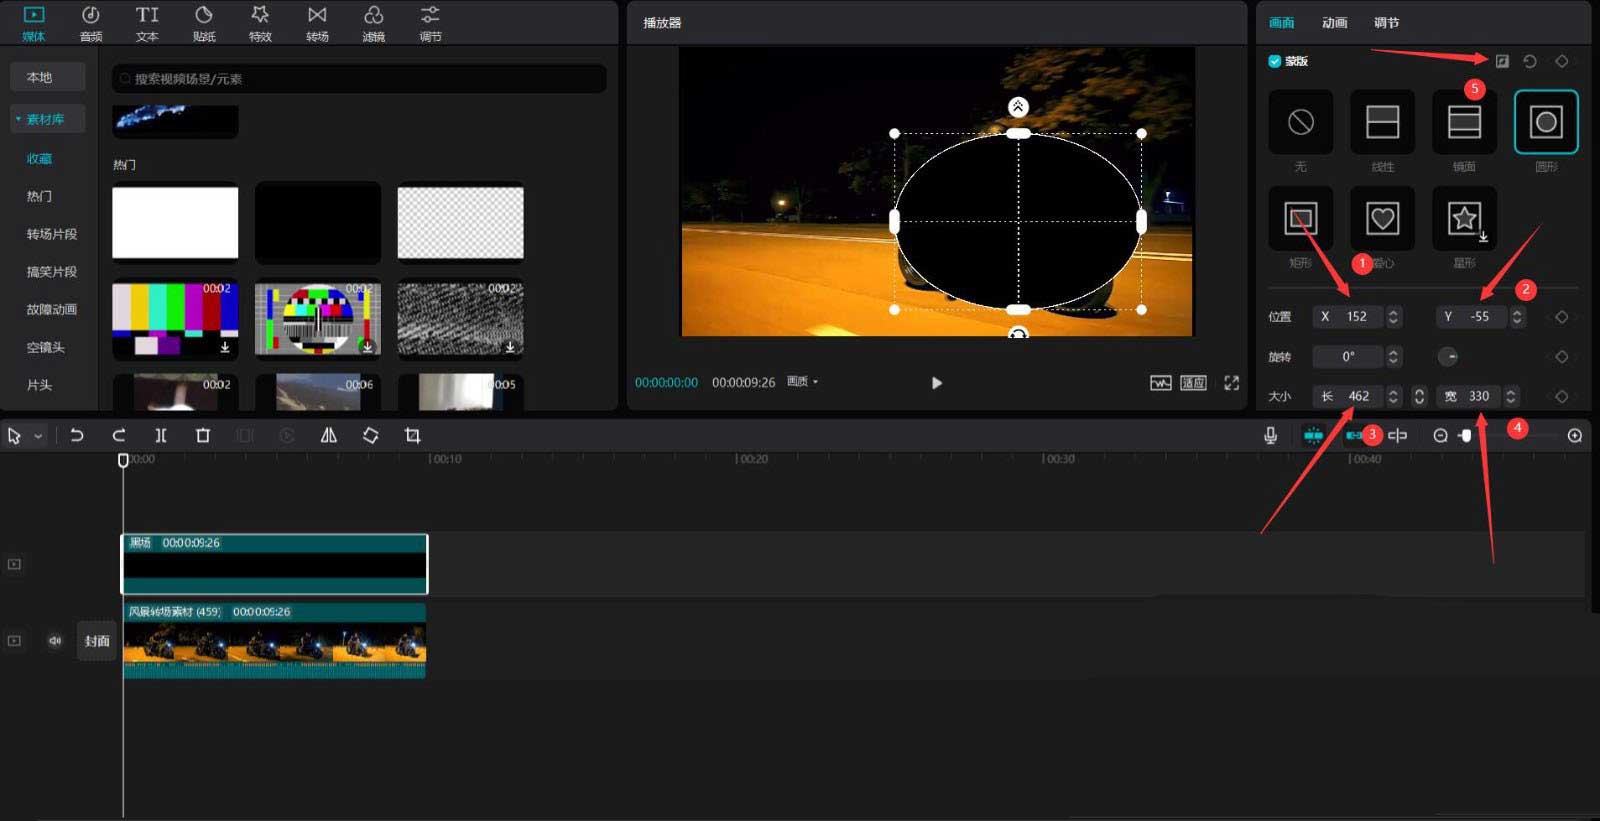Mirror the clip horizontally
Image resolution: width=1600 pixels, height=821 pixels.
pos(328,436)
